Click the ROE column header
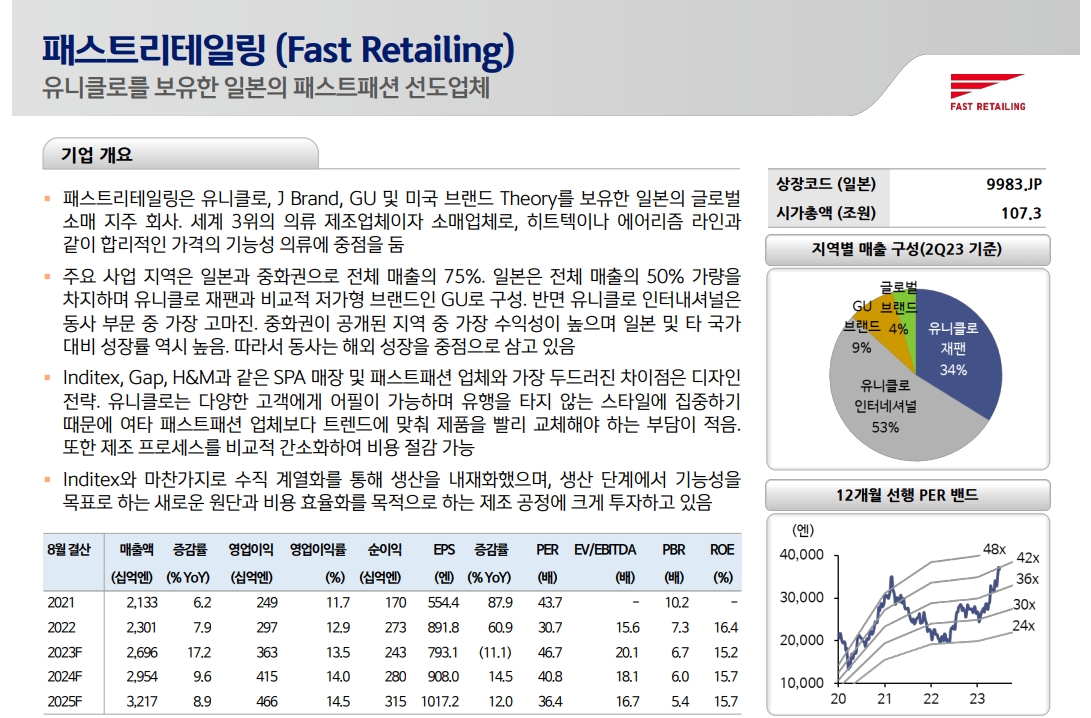 coord(722,550)
